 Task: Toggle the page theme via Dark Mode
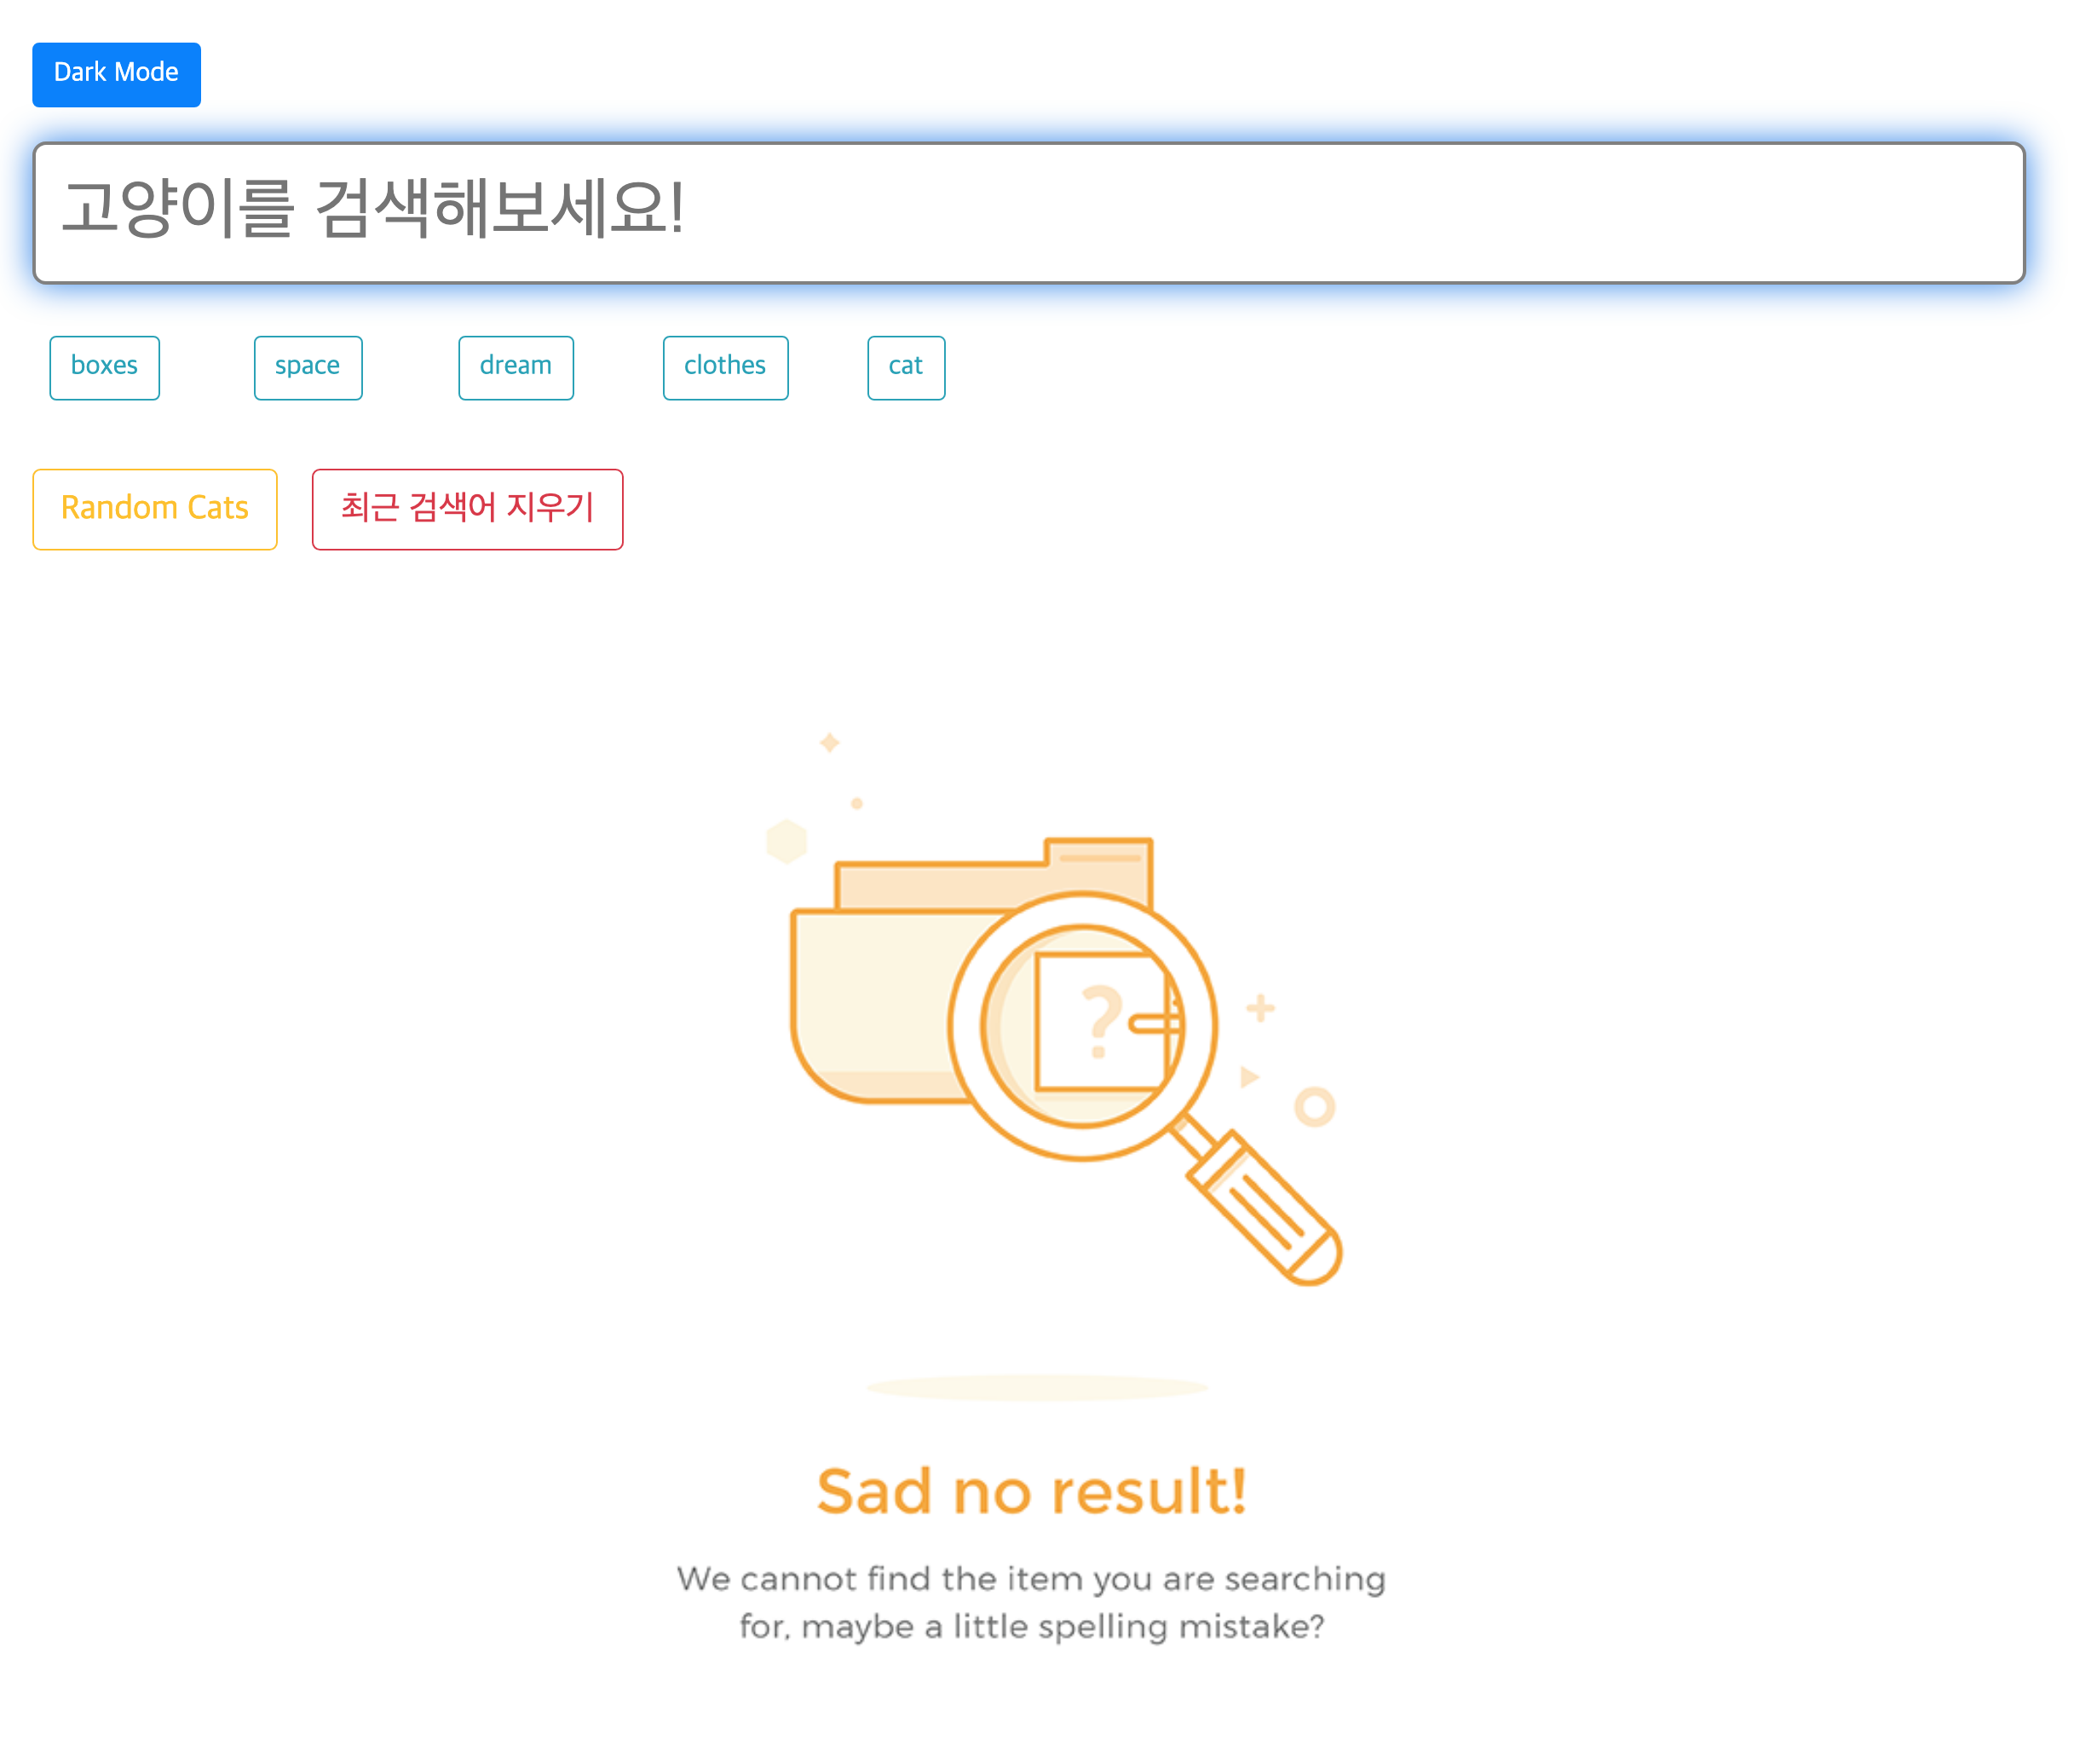tap(116, 73)
